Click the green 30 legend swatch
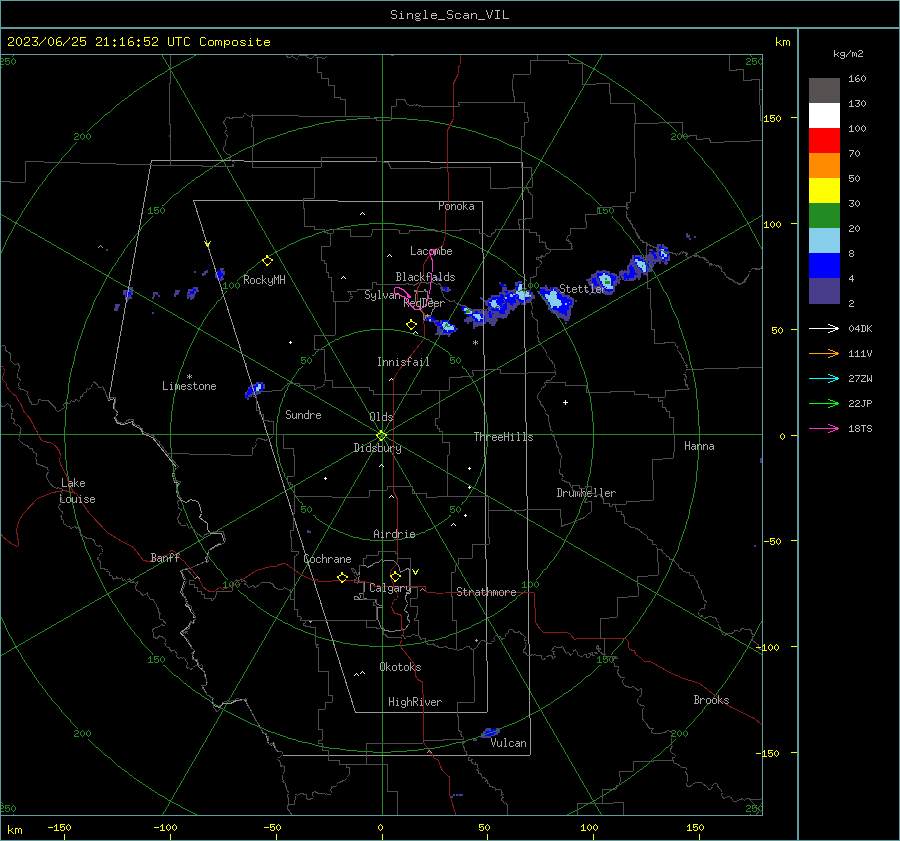Viewport: 900px width, 841px height. (x=824, y=216)
